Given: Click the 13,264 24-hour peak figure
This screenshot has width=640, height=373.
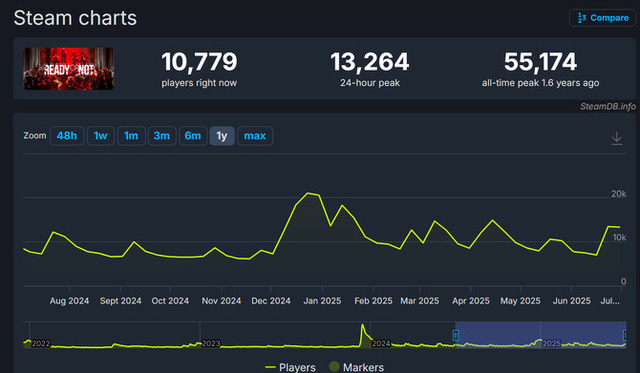Looking at the screenshot, I should (370, 62).
